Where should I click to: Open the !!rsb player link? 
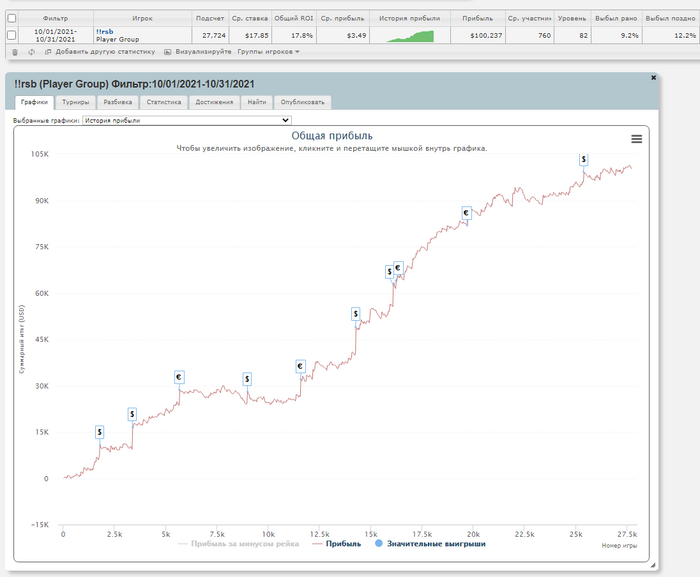[x=104, y=32]
